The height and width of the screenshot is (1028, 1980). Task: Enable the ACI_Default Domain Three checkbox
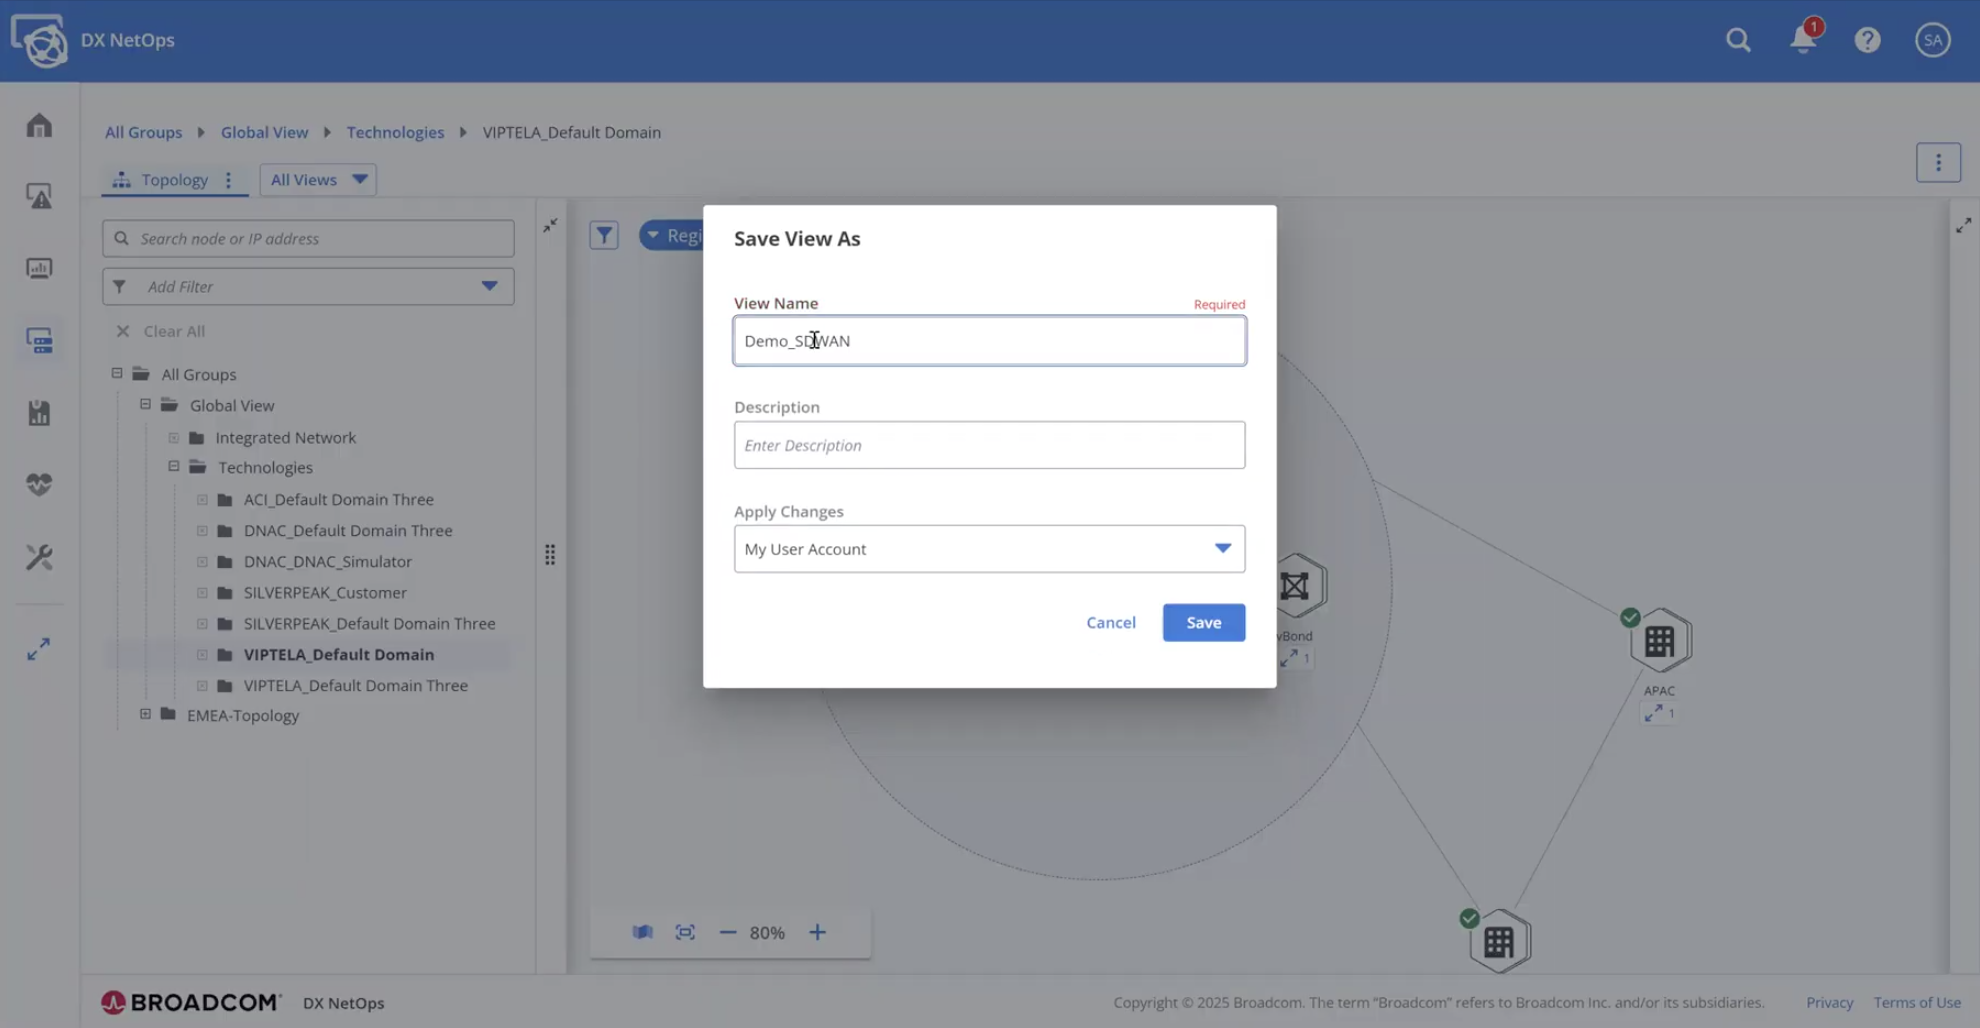[201, 499]
